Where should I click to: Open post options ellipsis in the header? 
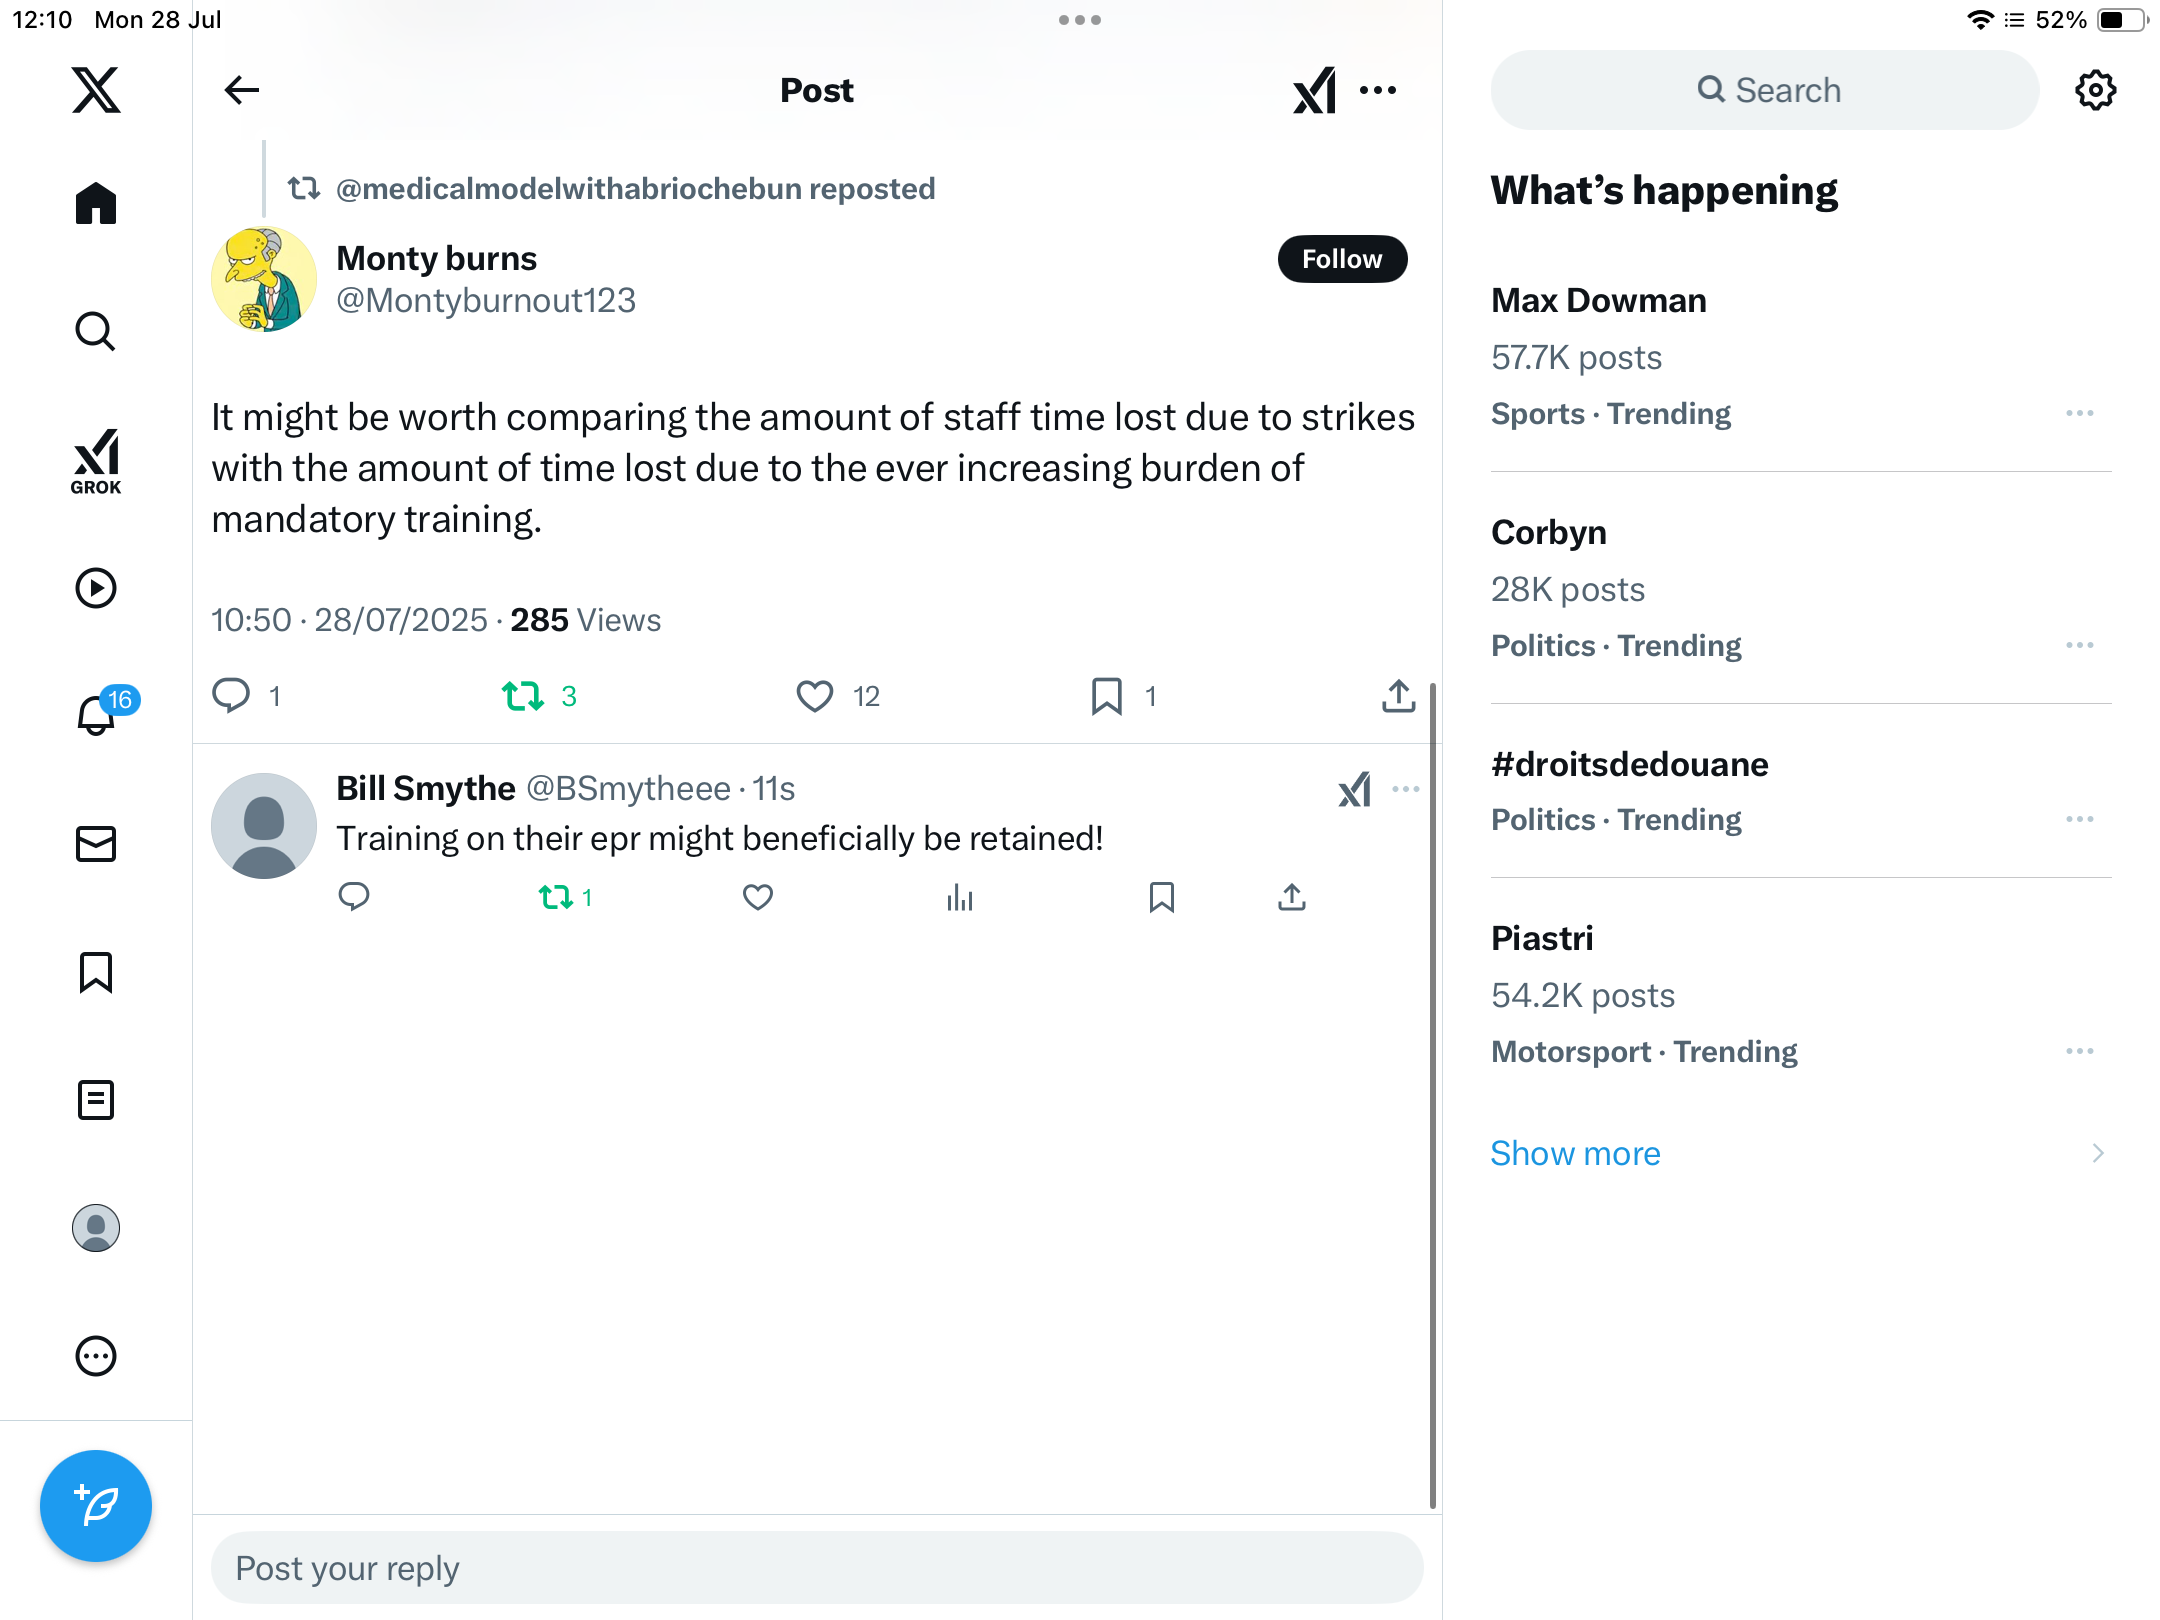[x=1378, y=90]
